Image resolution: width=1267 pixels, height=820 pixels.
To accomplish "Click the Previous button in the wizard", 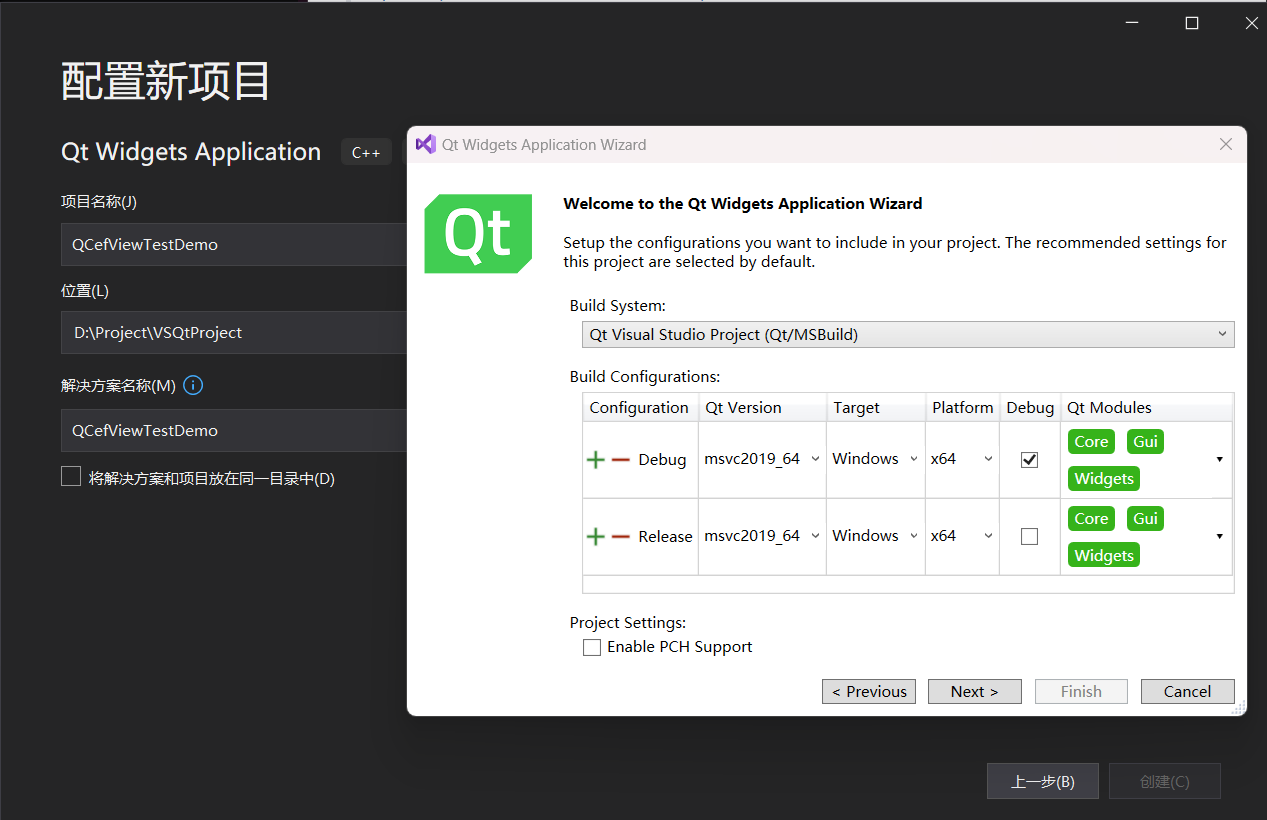I will [x=869, y=692].
